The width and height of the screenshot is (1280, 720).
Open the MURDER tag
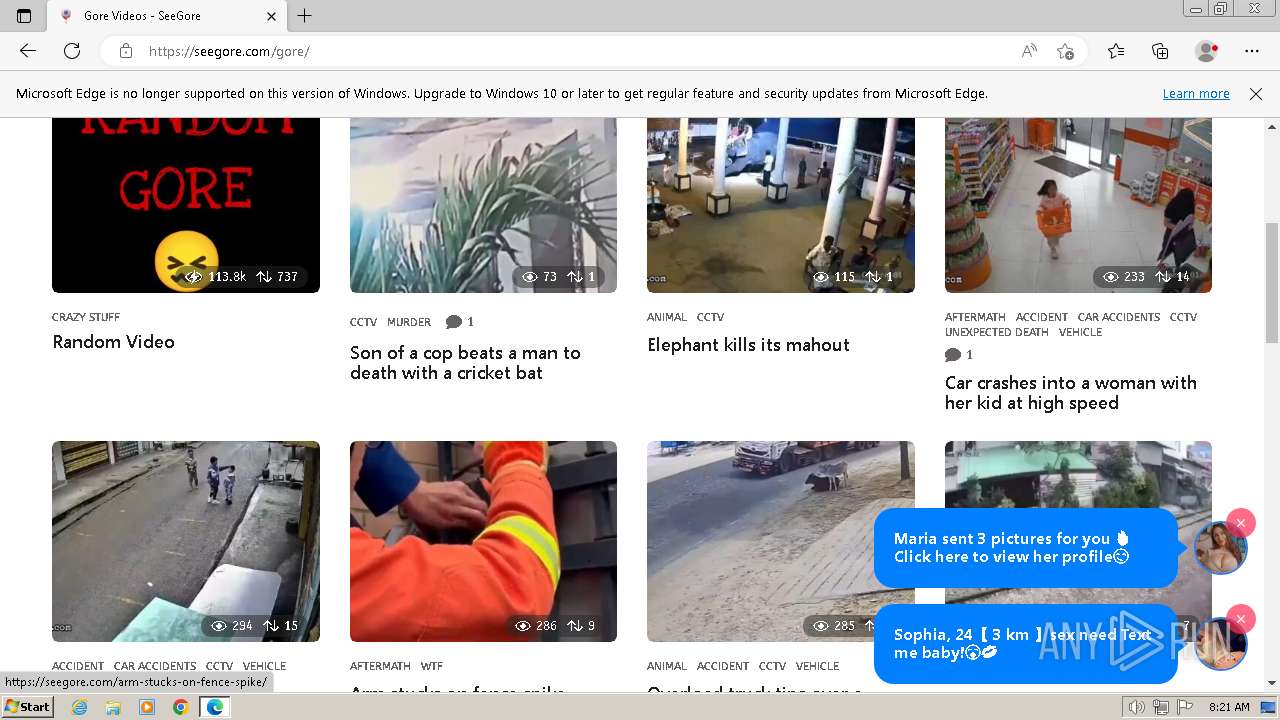point(409,322)
